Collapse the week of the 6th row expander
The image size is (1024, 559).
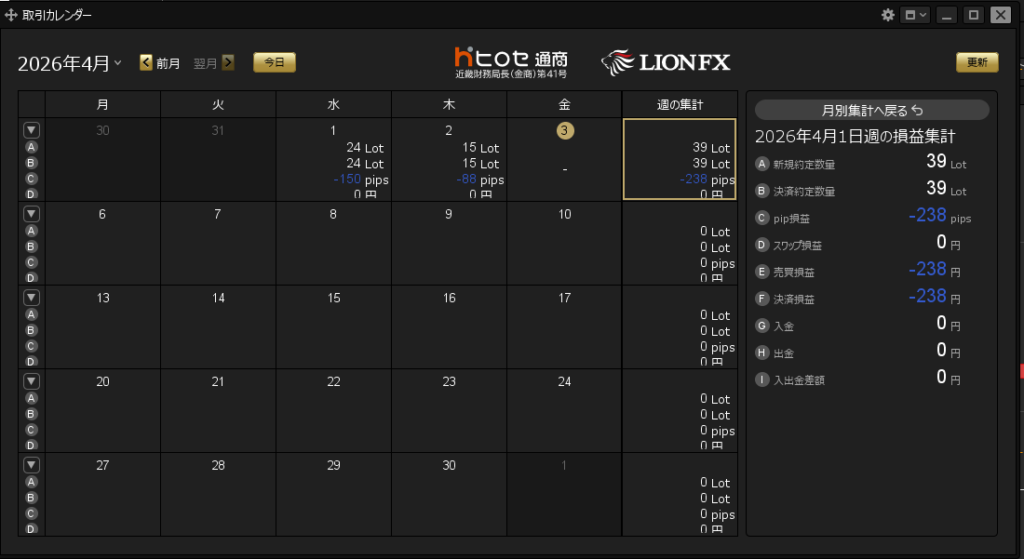[x=31, y=214]
